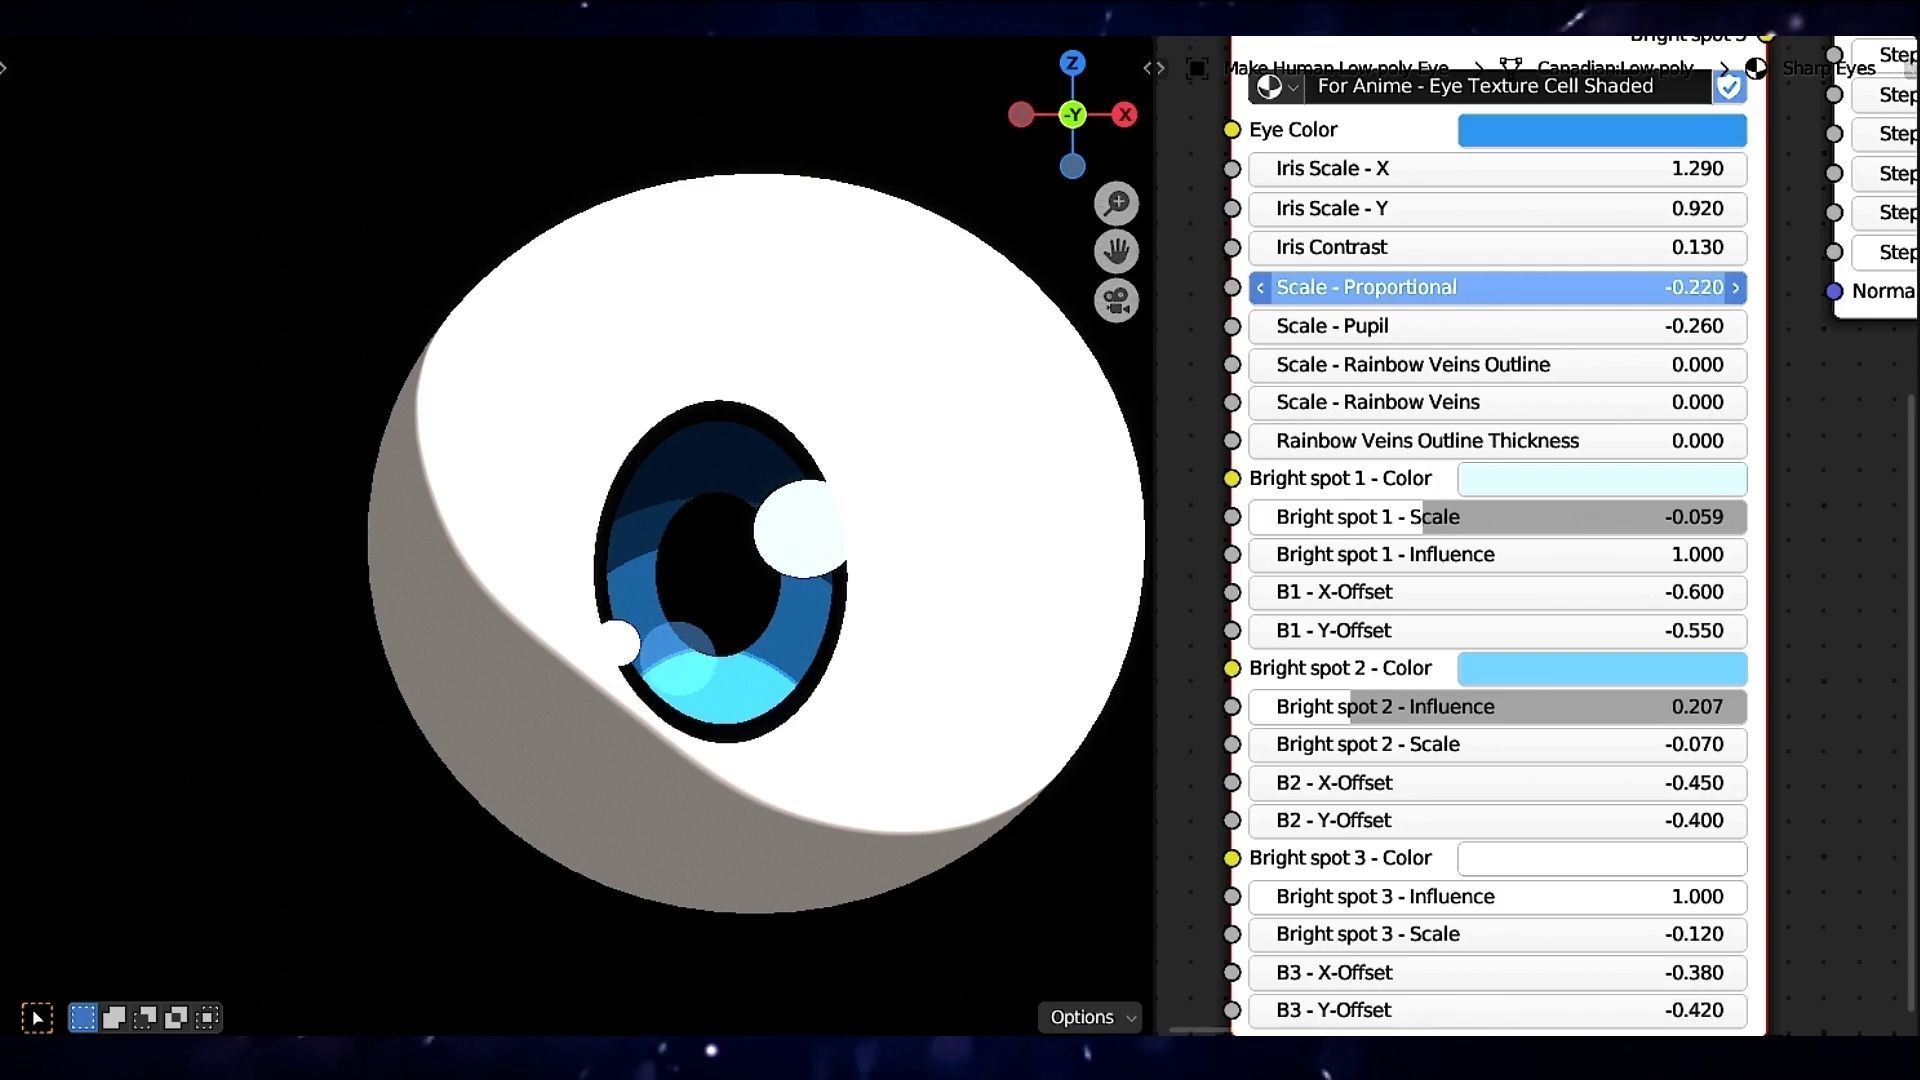The width and height of the screenshot is (1920, 1080).
Task: Click the Bright spot 2 - Color swatch
Action: point(1602,669)
